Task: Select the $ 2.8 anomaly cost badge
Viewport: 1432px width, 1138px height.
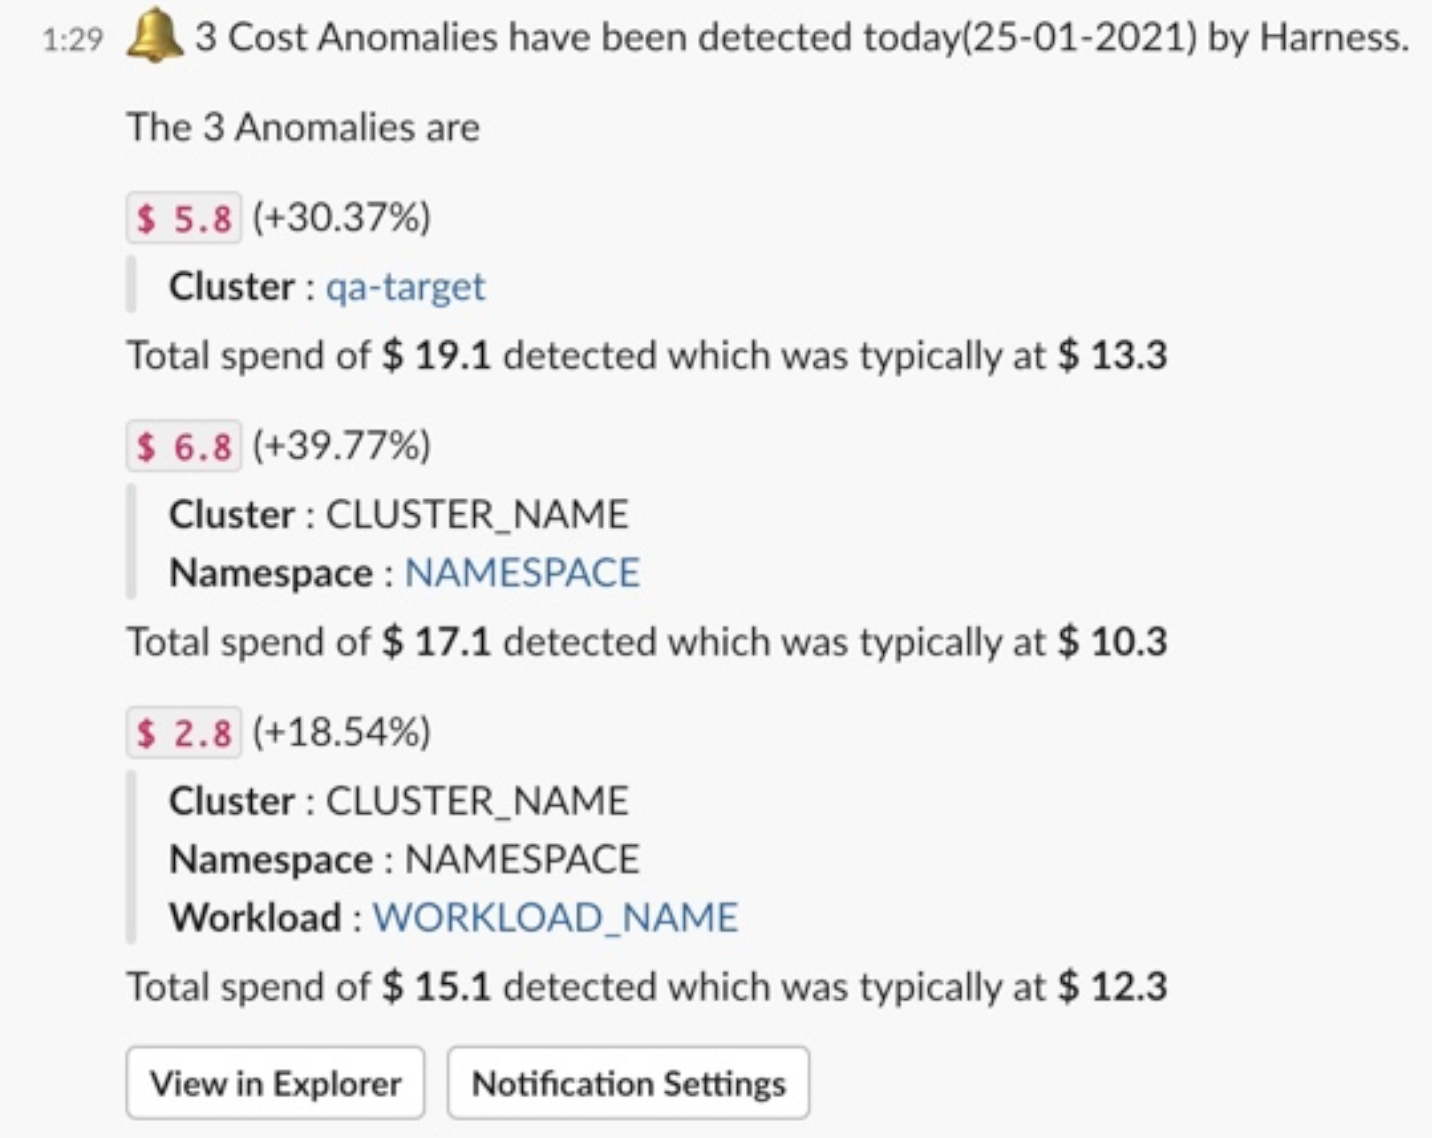Action: 184,733
